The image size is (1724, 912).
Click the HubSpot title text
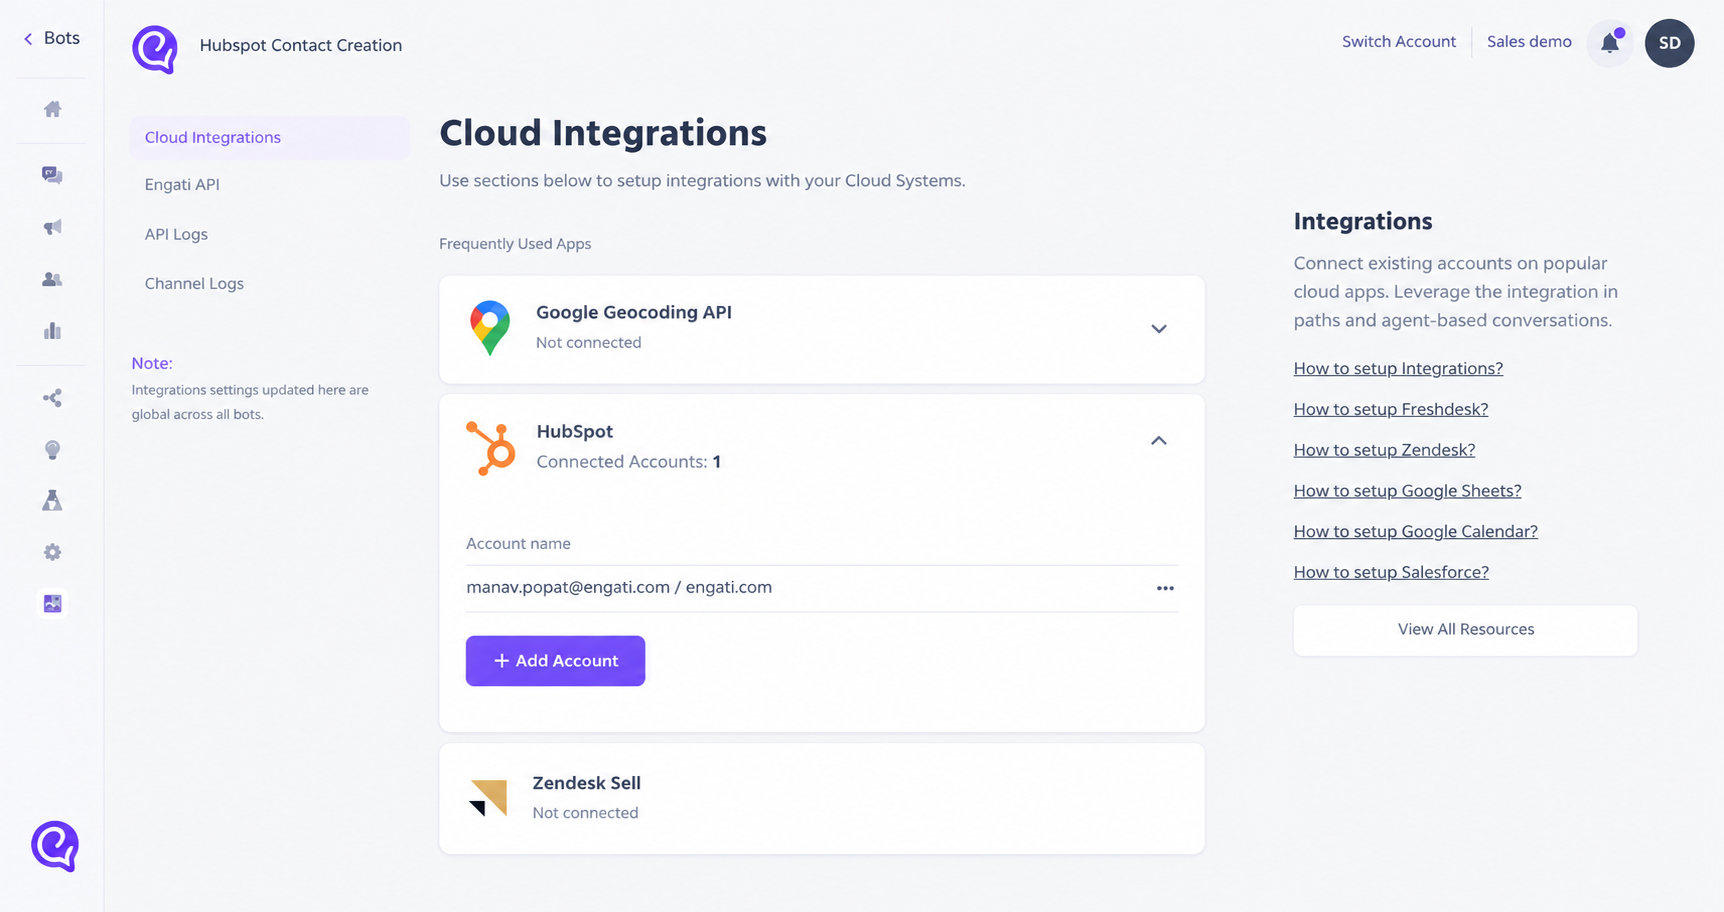[575, 432]
